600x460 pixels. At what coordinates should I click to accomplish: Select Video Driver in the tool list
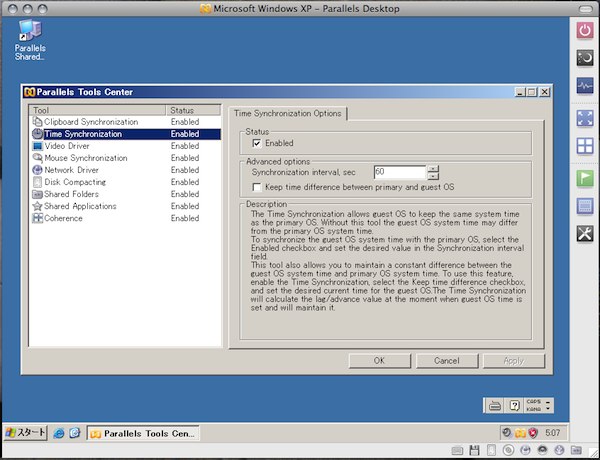click(x=126, y=146)
